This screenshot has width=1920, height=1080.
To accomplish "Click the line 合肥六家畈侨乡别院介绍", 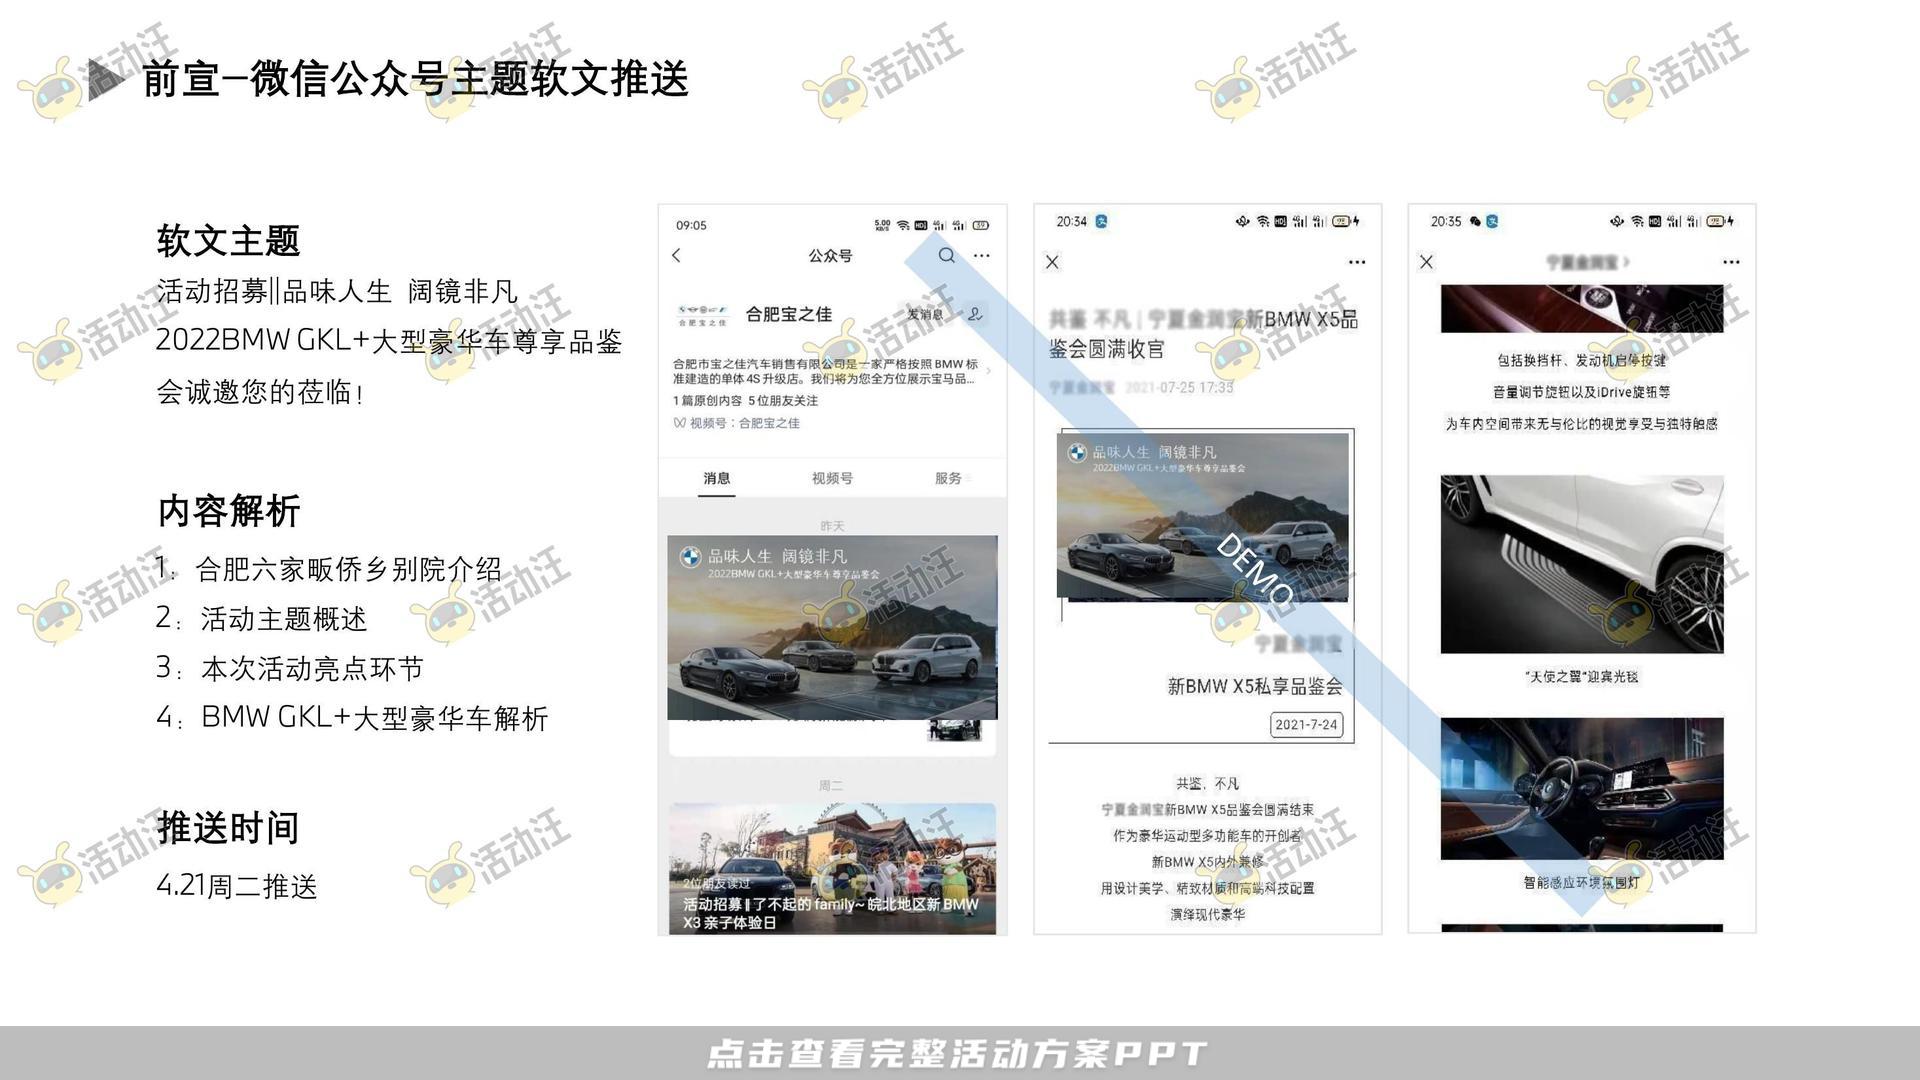I will point(348,569).
